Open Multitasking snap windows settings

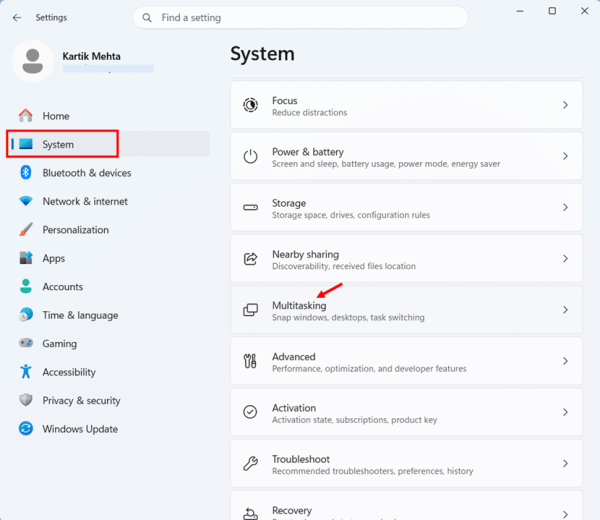click(x=406, y=310)
